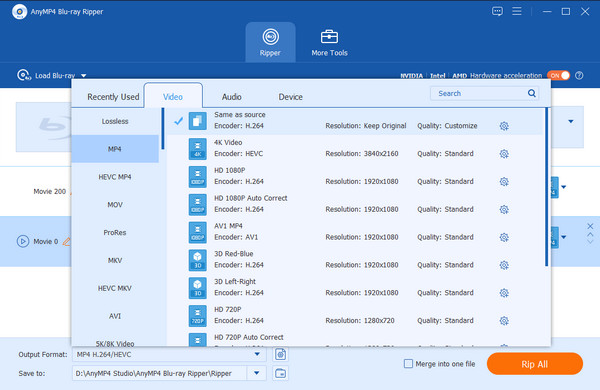Select AVI format category
Viewport: 600px width, 390px height.
115,316
